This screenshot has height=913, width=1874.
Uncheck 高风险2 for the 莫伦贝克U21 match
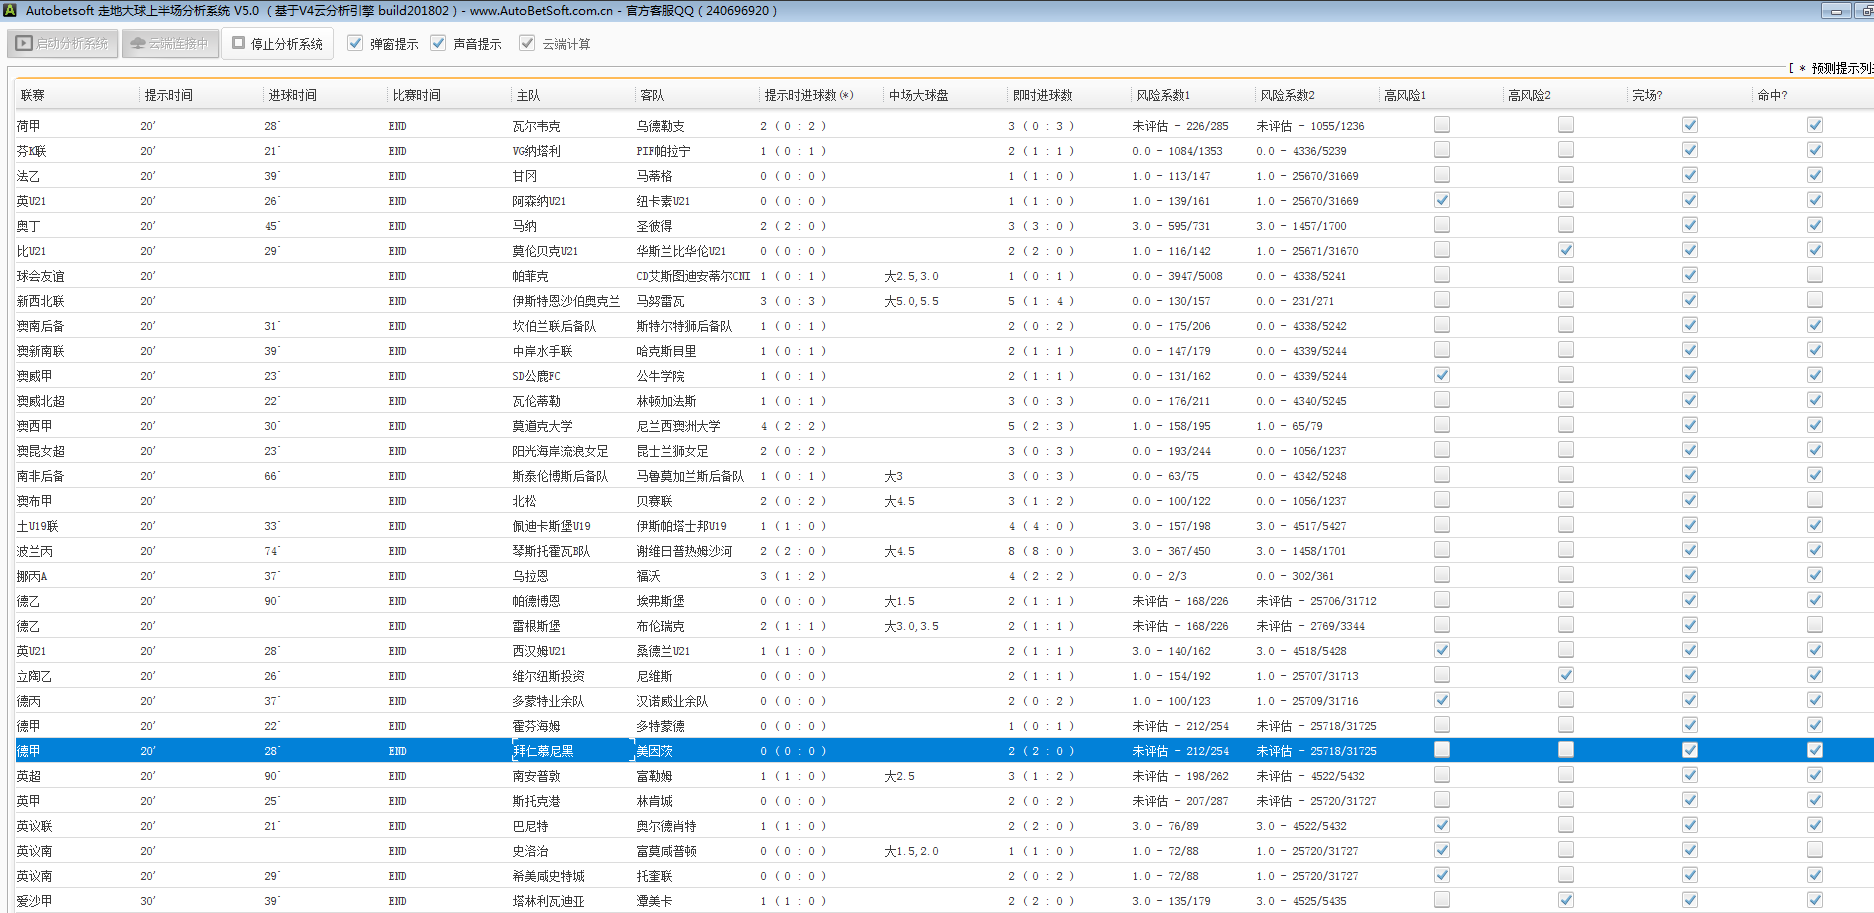click(1565, 250)
